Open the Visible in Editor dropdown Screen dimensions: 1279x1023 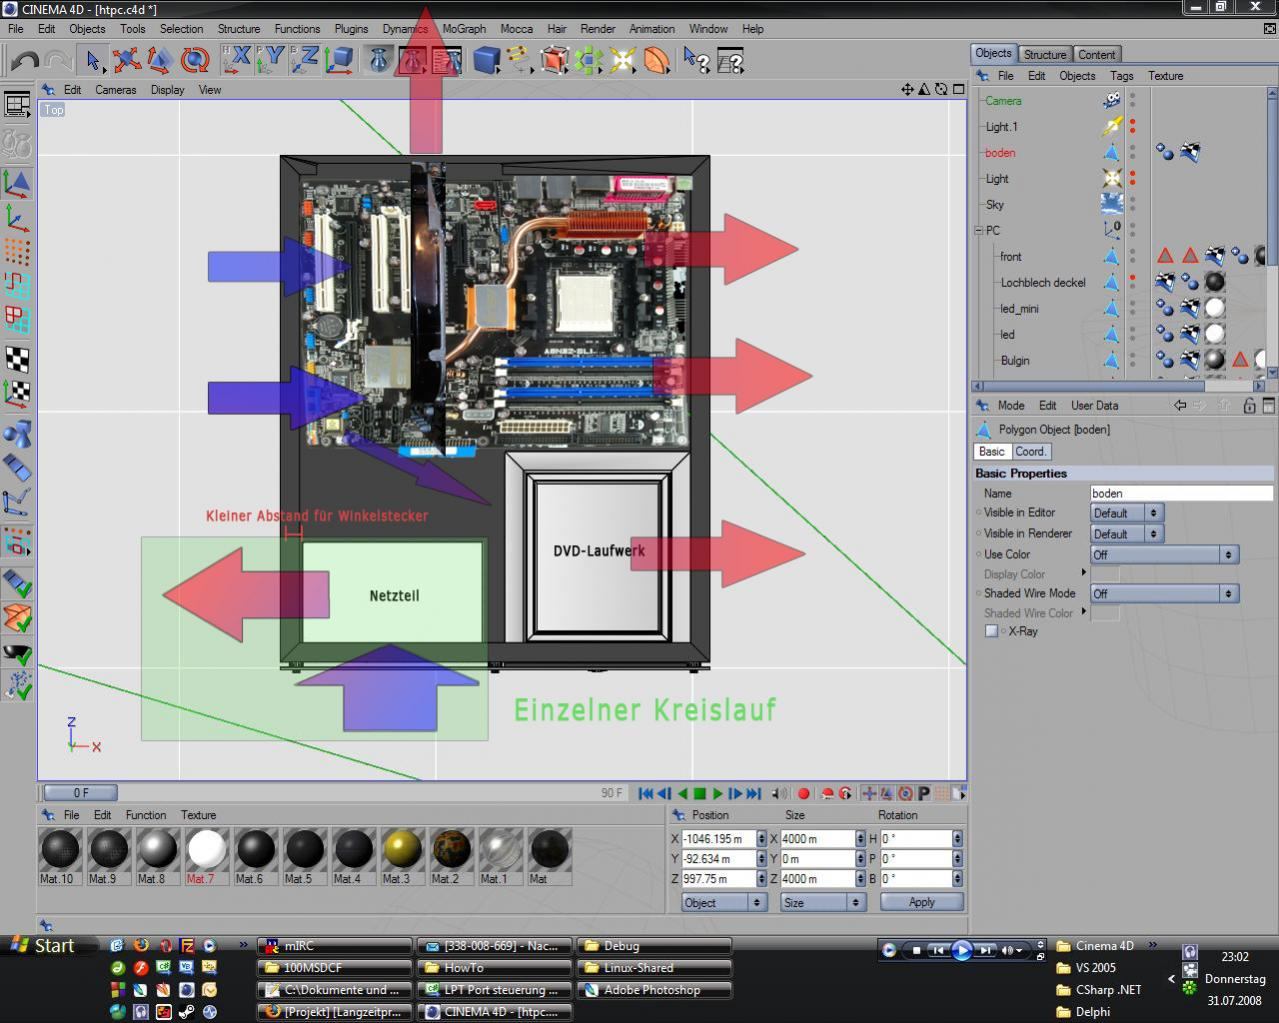point(1125,513)
